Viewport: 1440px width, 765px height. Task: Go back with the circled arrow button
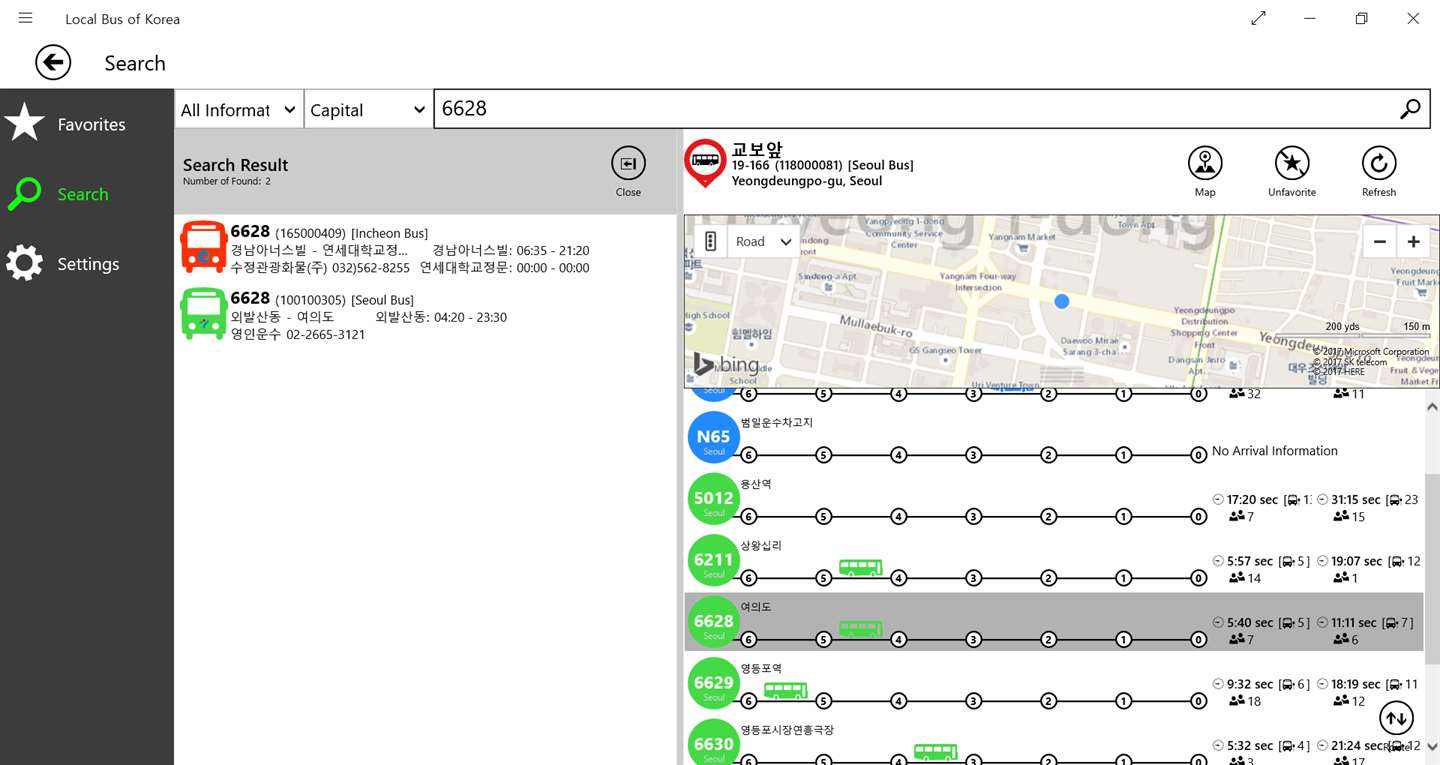click(53, 63)
